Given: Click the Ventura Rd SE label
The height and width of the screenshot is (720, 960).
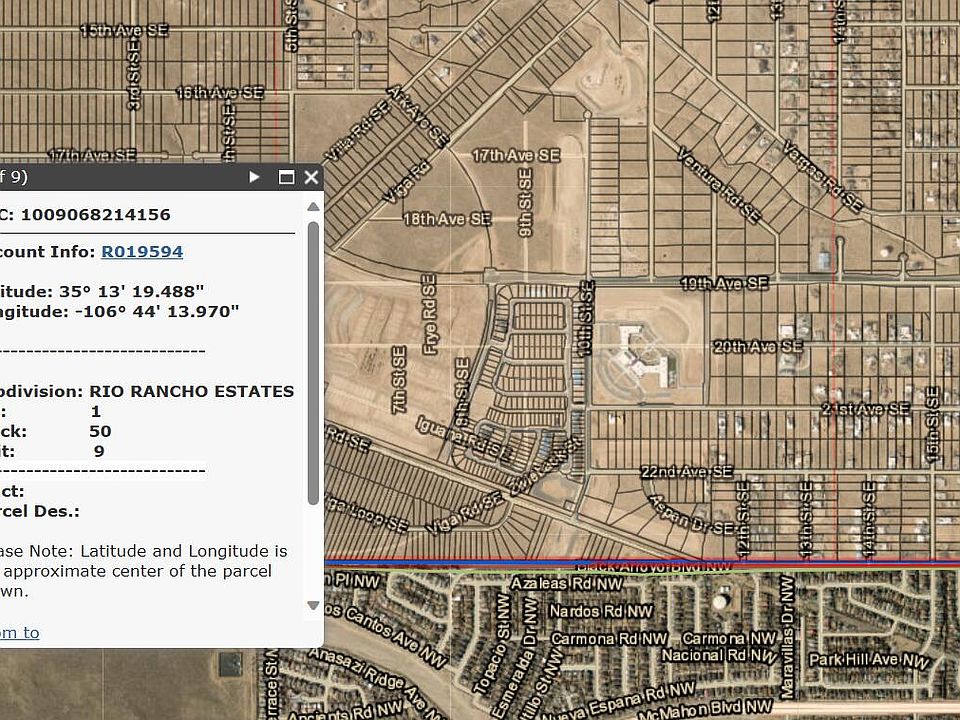Looking at the screenshot, I should coord(719,185).
